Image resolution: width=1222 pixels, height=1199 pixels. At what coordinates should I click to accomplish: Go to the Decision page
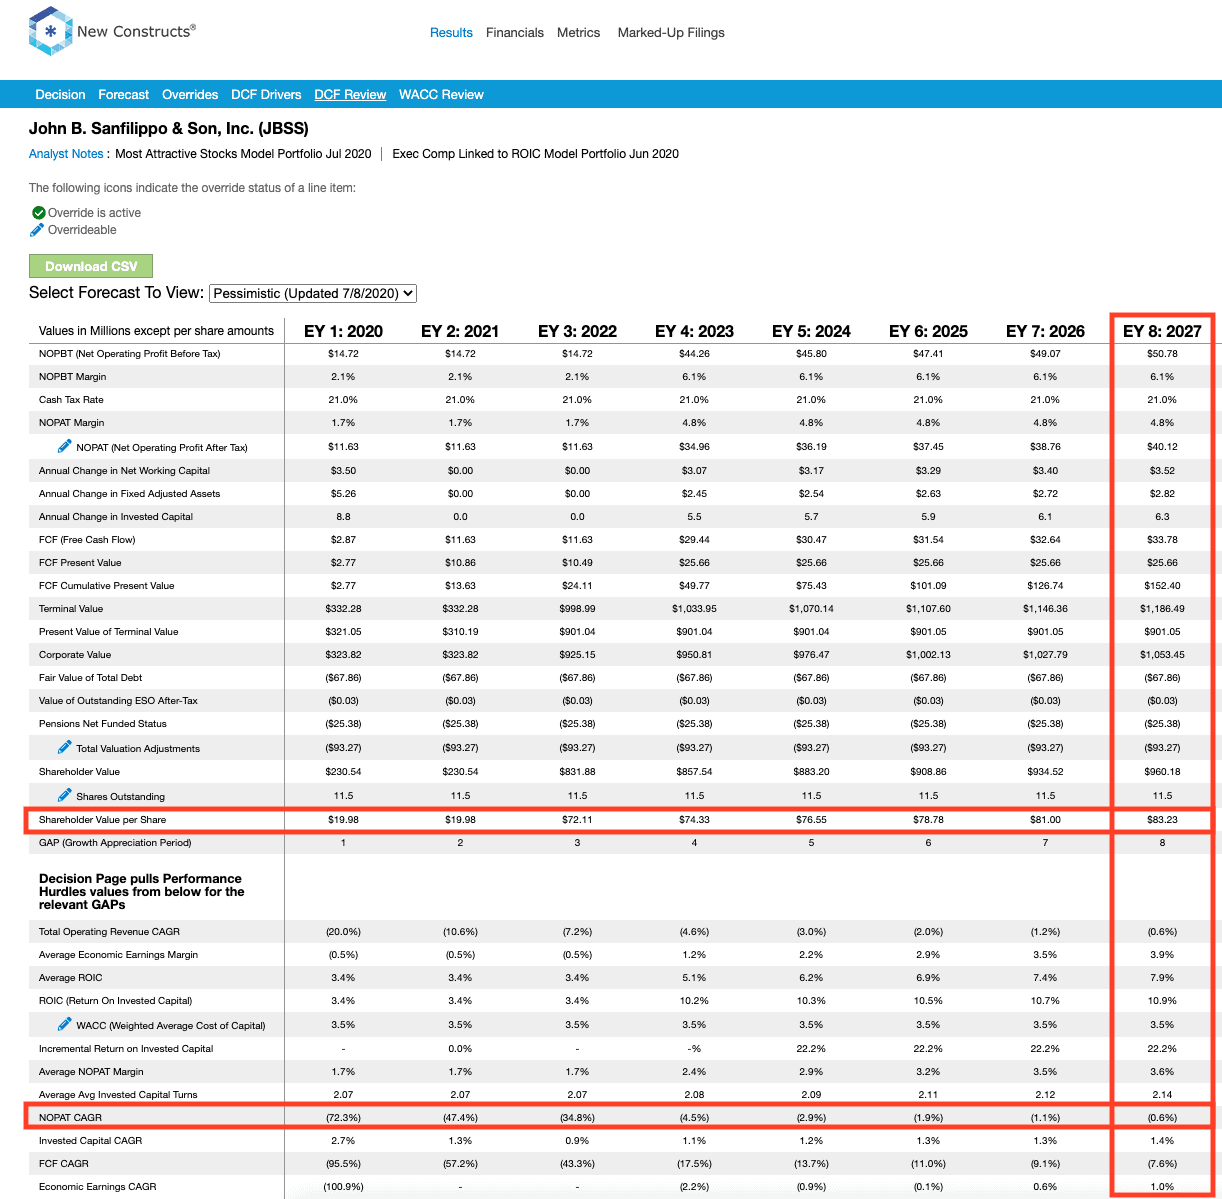click(x=60, y=95)
